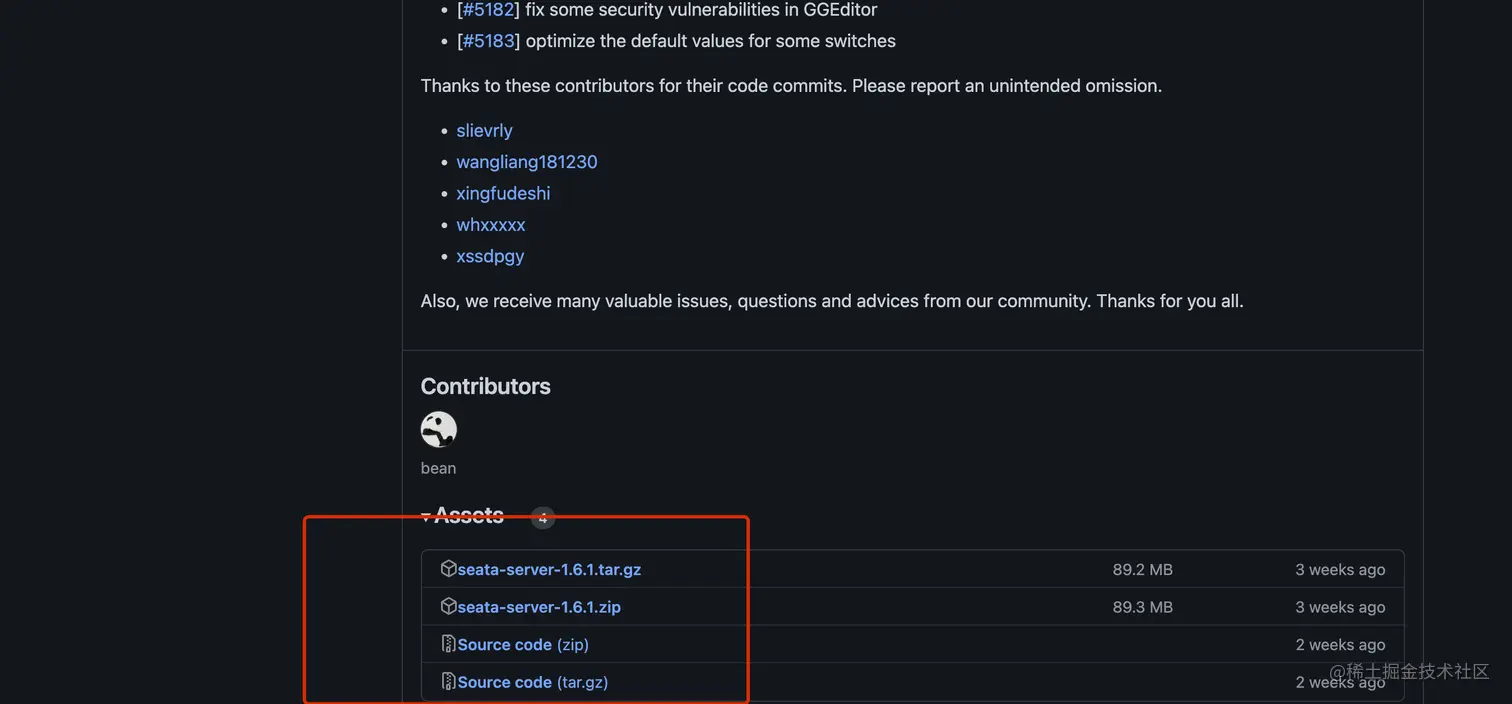Image resolution: width=1512 pixels, height=704 pixels.
Task: Click the package icon beside seata-server-1.6.1.zip
Action: click(x=448, y=607)
